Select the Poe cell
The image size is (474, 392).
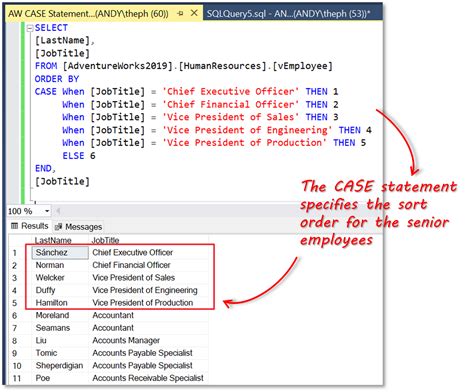click(x=60, y=378)
